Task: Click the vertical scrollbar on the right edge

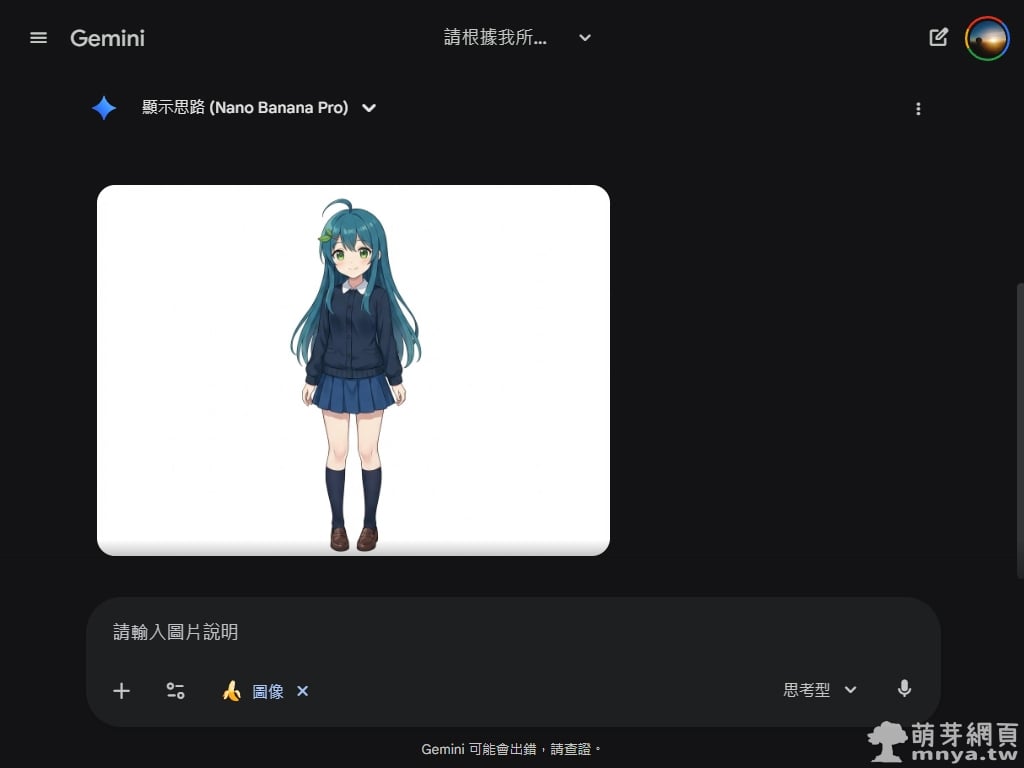Action: [x=1019, y=430]
